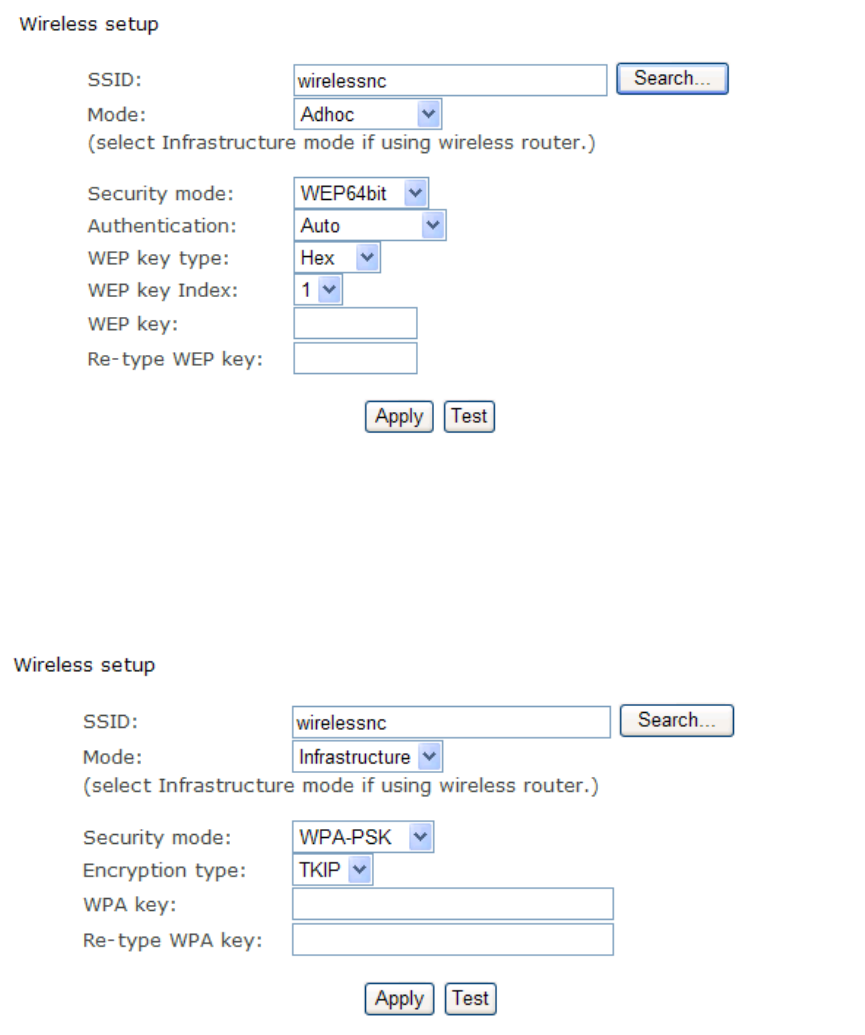This screenshot has width=865, height=1035.
Task: Expand the WEP64bit Security mode dropdown
Action: pos(361,194)
